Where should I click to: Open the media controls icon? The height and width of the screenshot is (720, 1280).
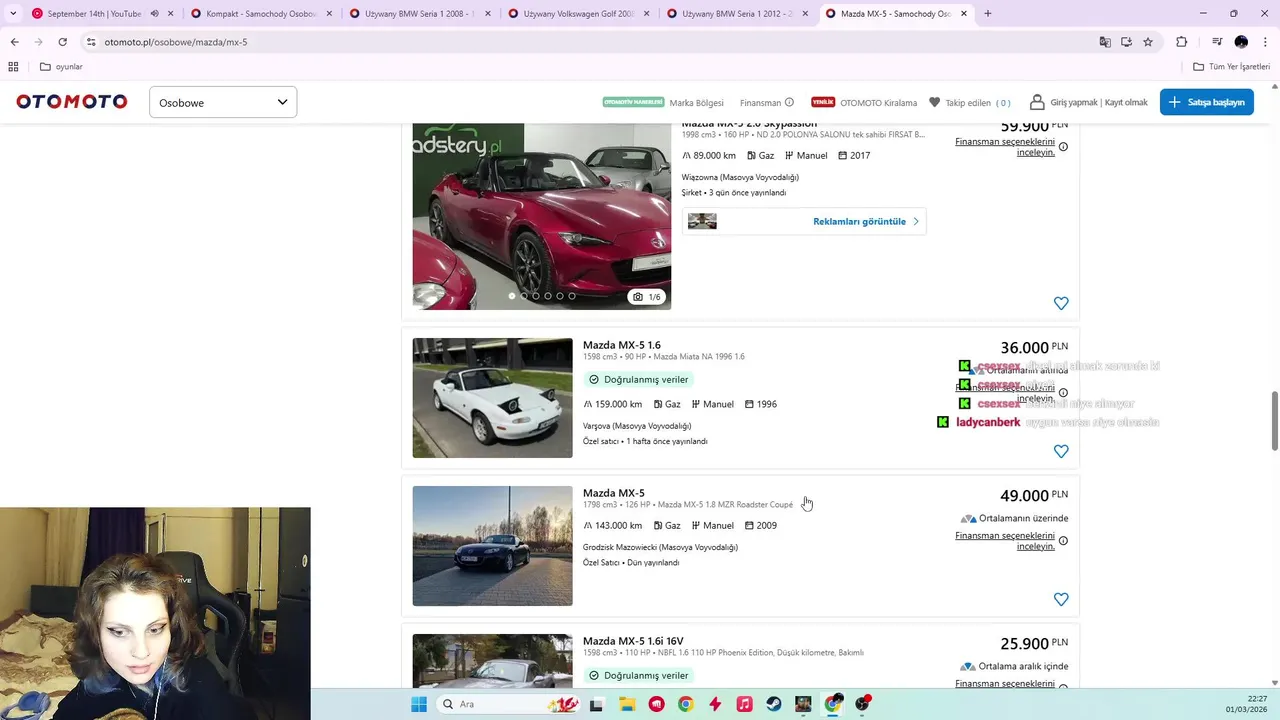coord(1217,42)
